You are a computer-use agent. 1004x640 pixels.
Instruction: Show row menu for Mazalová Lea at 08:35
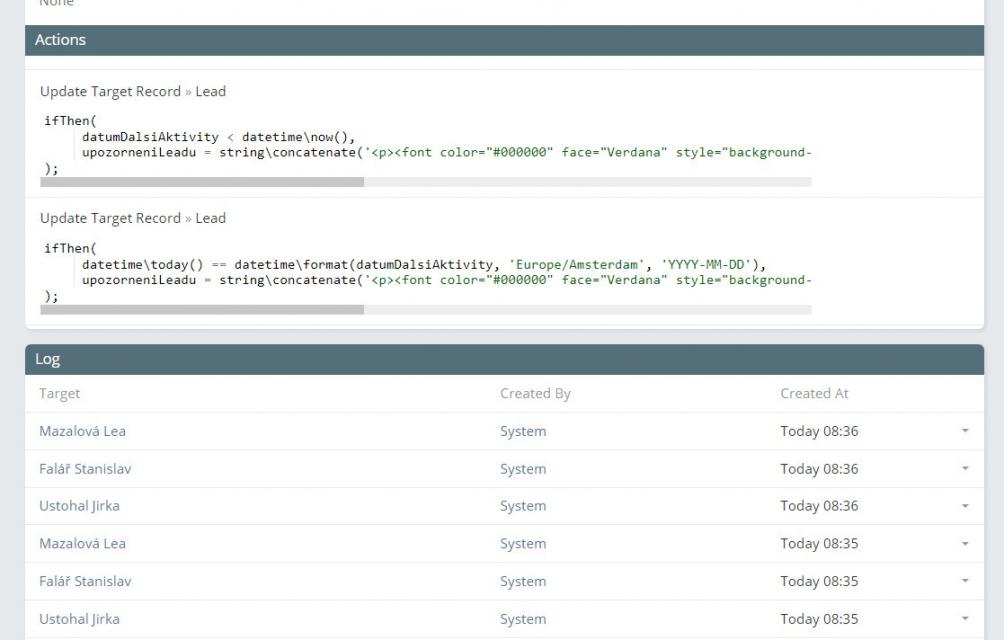pos(965,544)
